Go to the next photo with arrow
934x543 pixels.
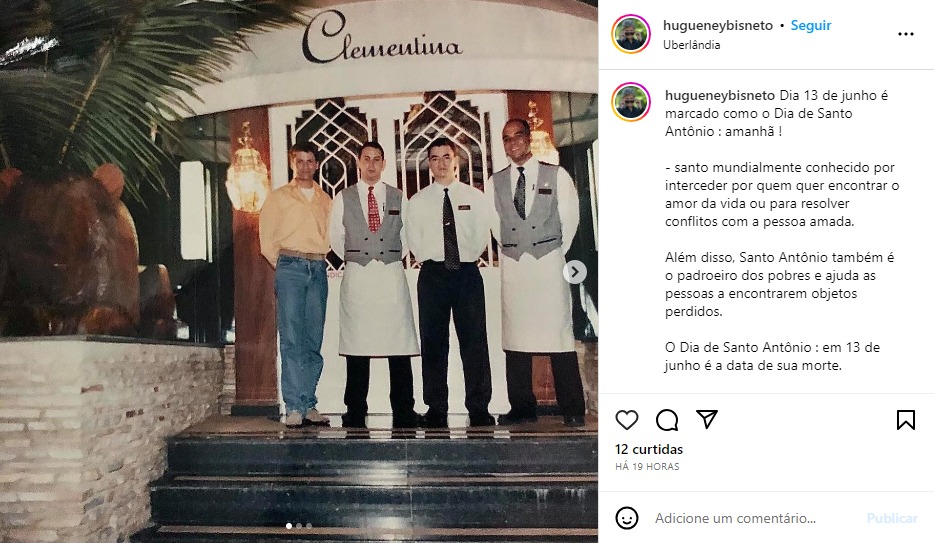pyautogui.click(x=575, y=272)
